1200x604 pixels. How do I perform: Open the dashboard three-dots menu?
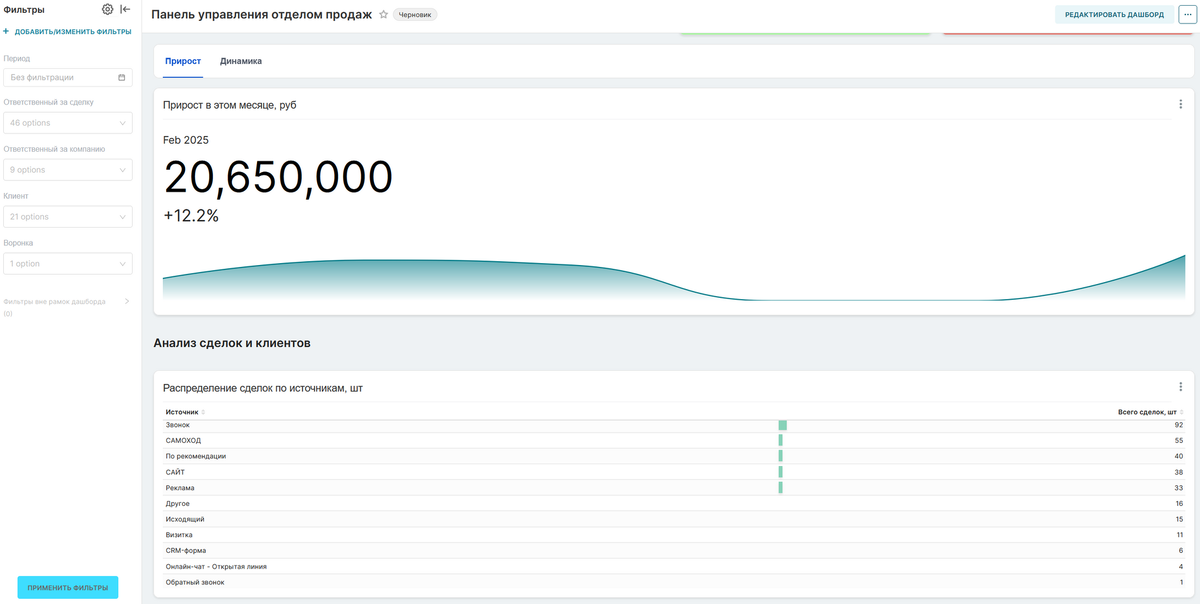pos(1187,15)
